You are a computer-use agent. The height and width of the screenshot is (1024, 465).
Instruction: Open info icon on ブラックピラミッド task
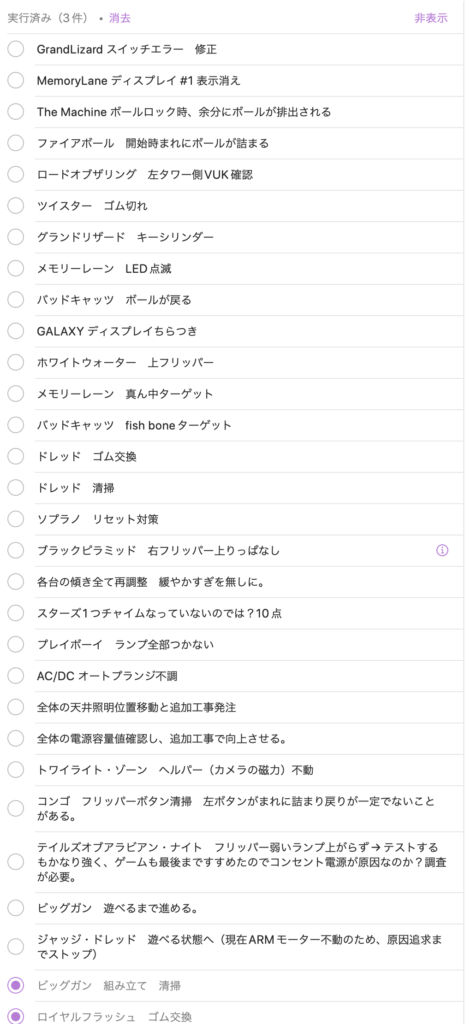pyautogui.click(x=442, y=551)
